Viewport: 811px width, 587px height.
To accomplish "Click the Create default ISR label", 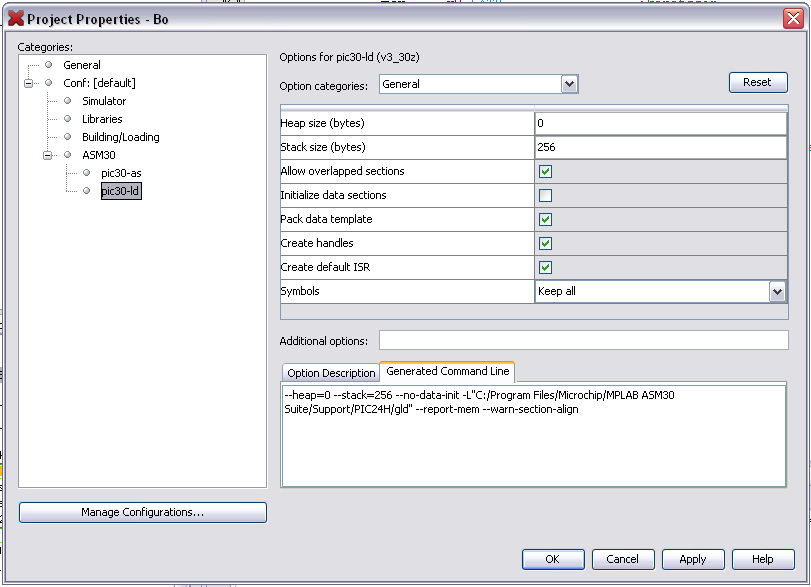I will coord(325,267).
